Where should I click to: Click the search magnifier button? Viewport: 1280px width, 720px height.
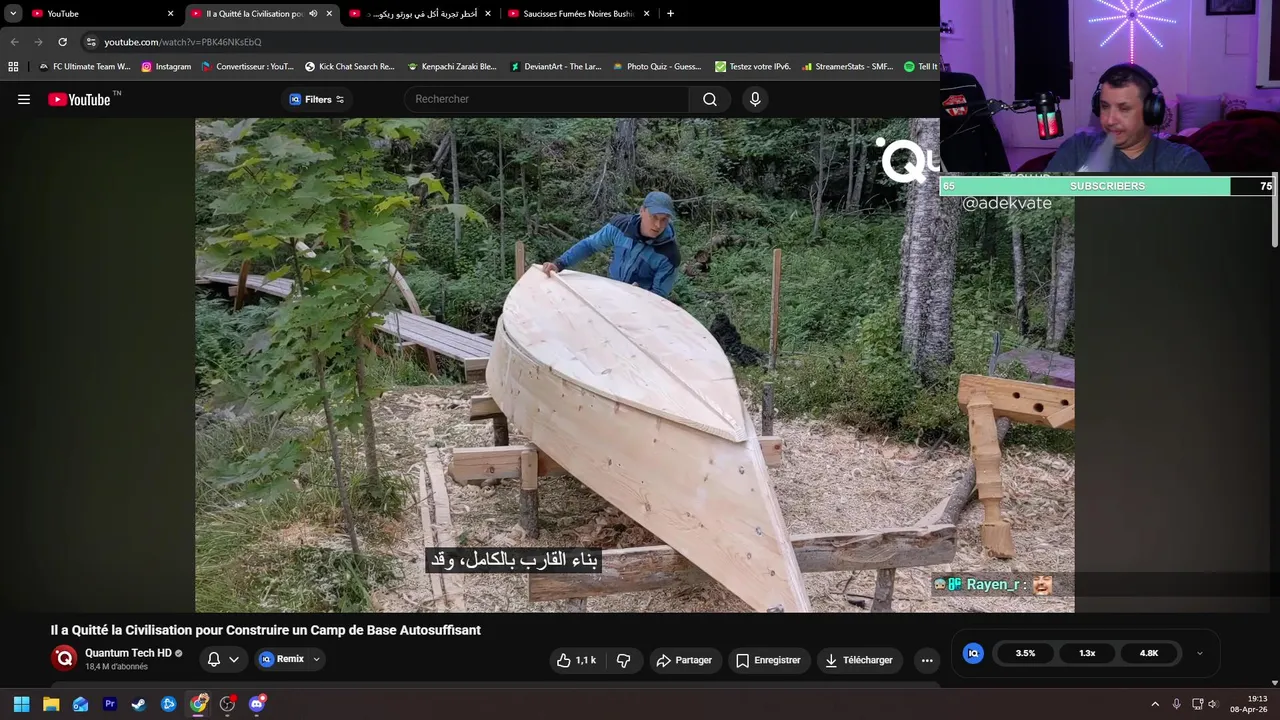(710, 99)
